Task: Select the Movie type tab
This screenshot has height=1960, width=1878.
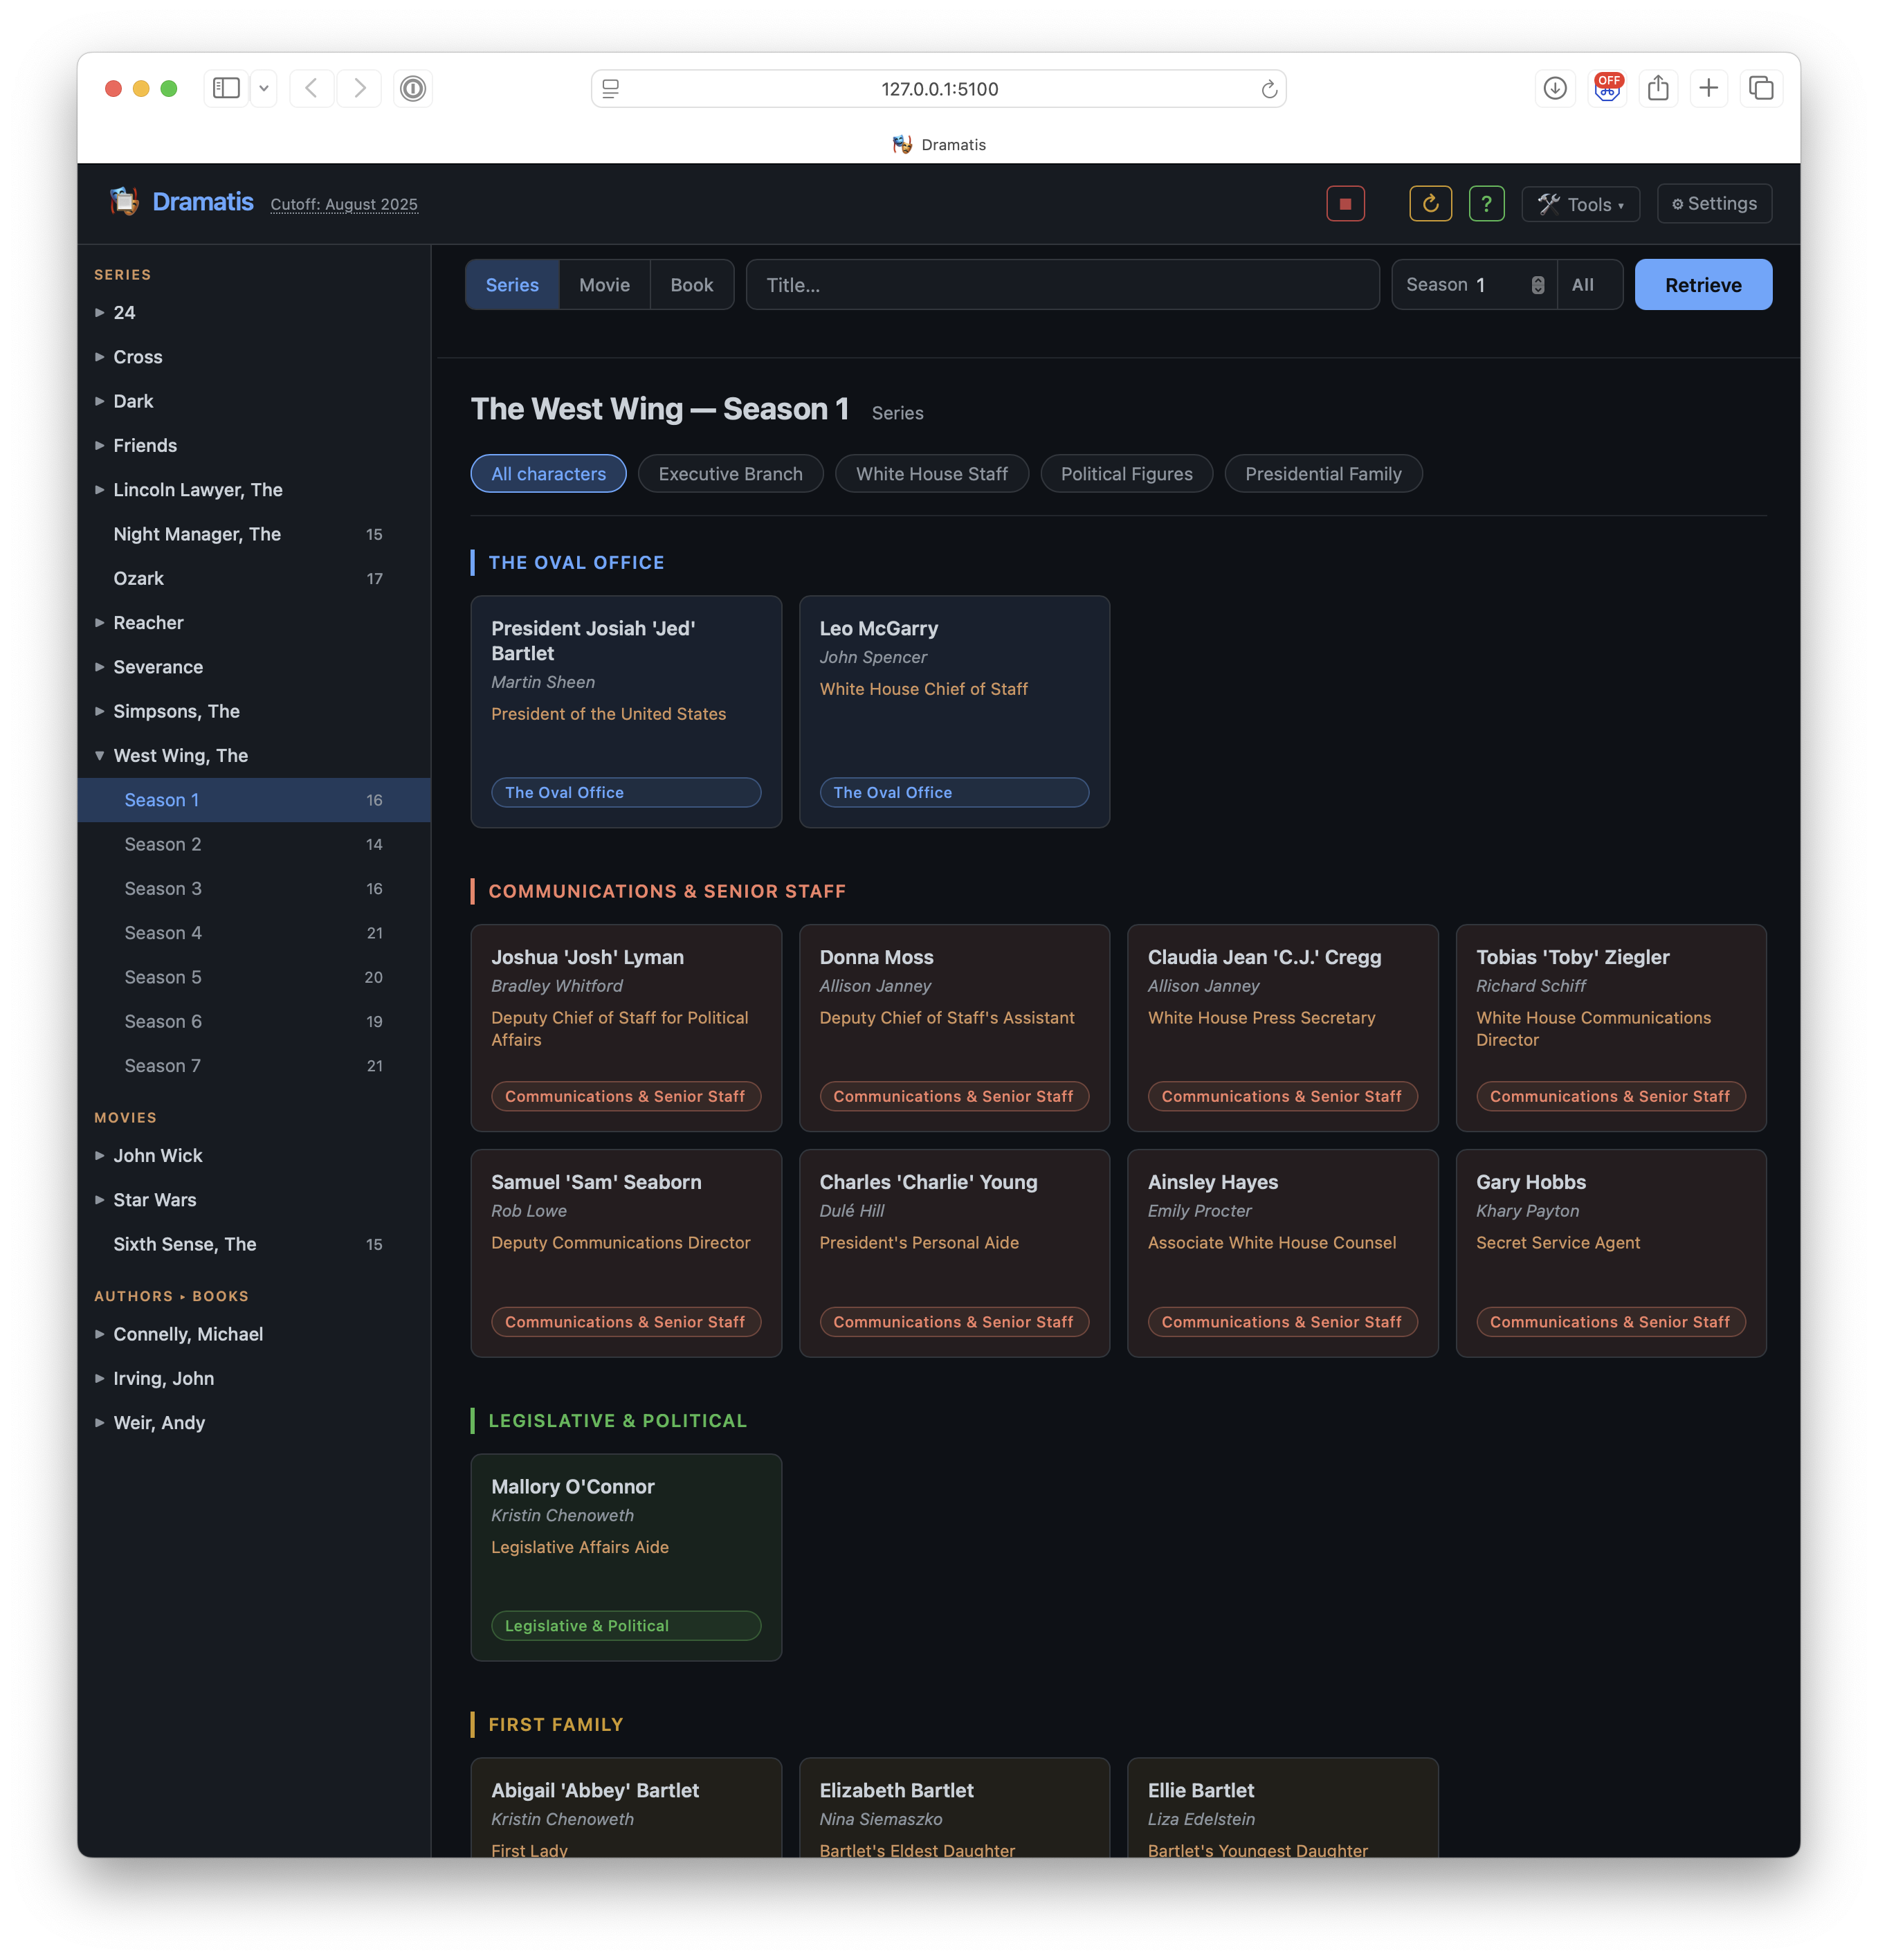Action: (604, 285)
